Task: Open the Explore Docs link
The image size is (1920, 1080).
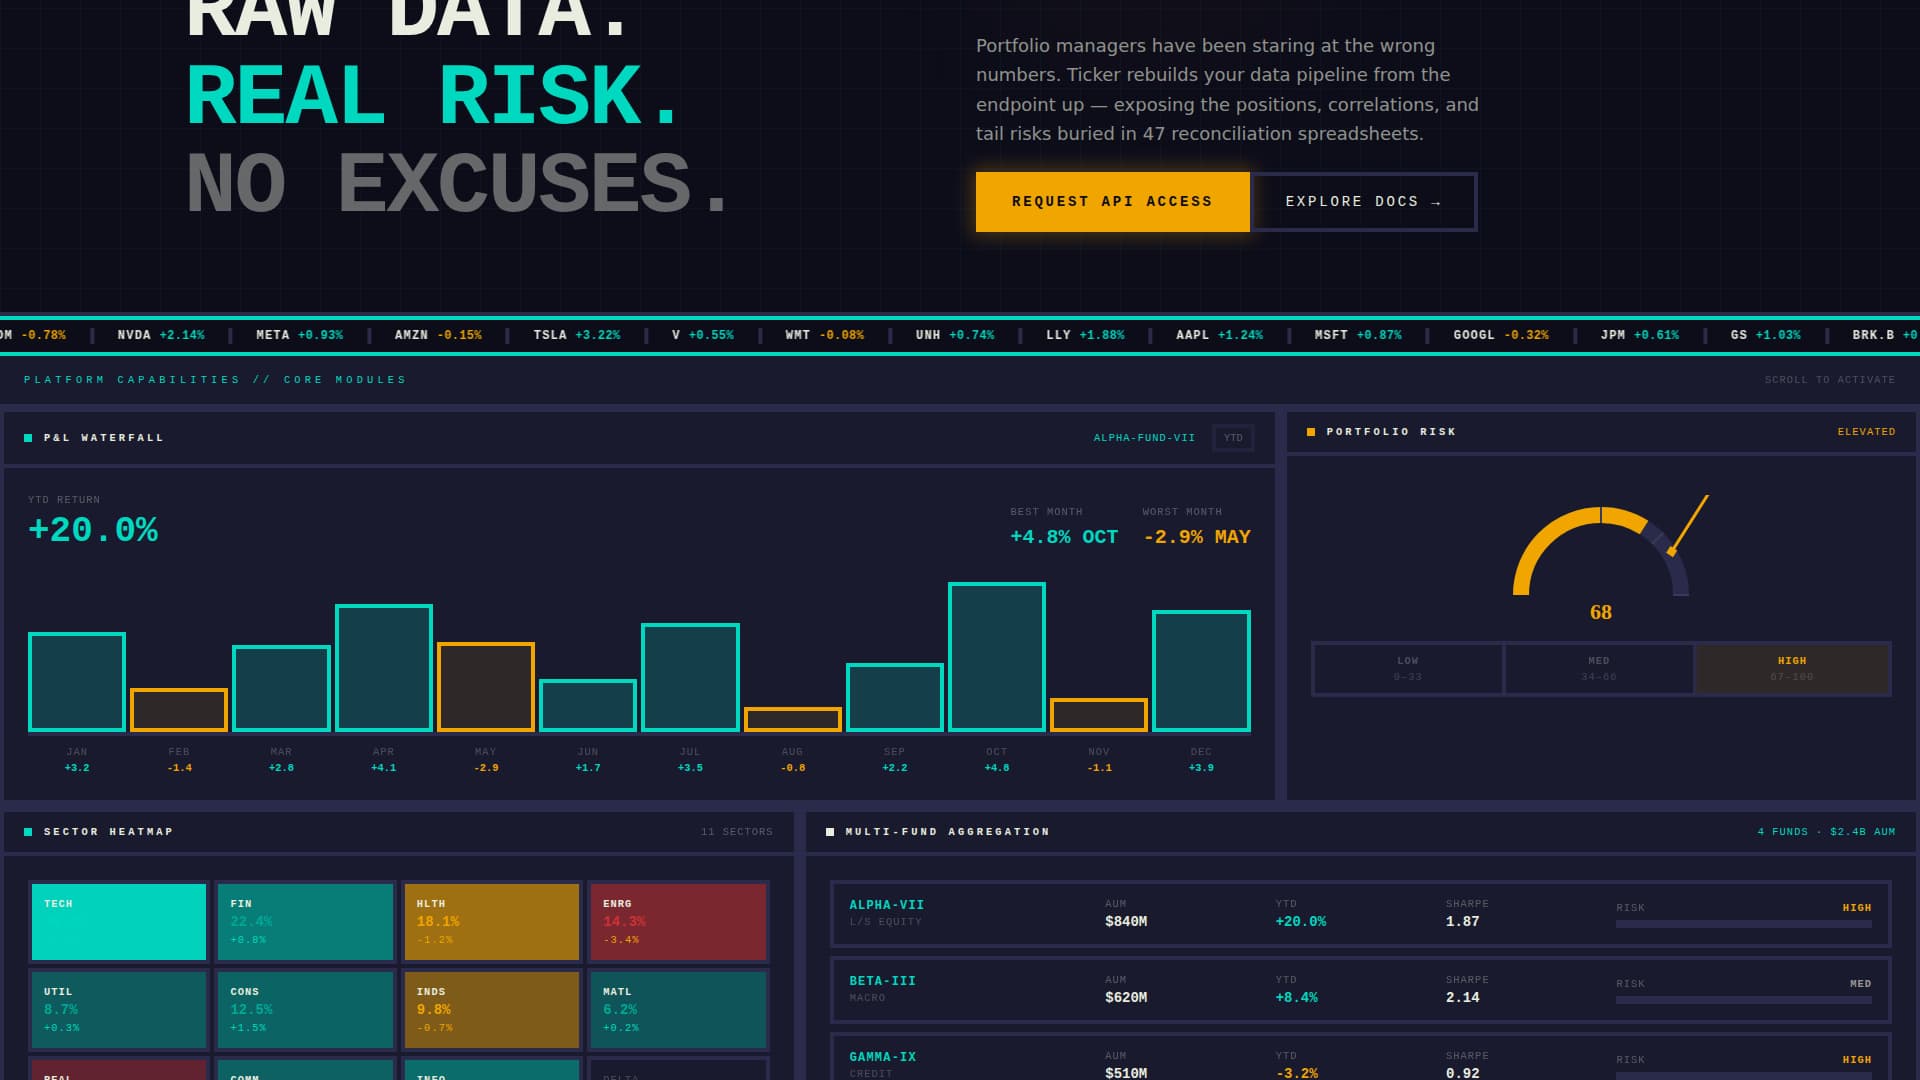Action: click(x=1364, y=202)
